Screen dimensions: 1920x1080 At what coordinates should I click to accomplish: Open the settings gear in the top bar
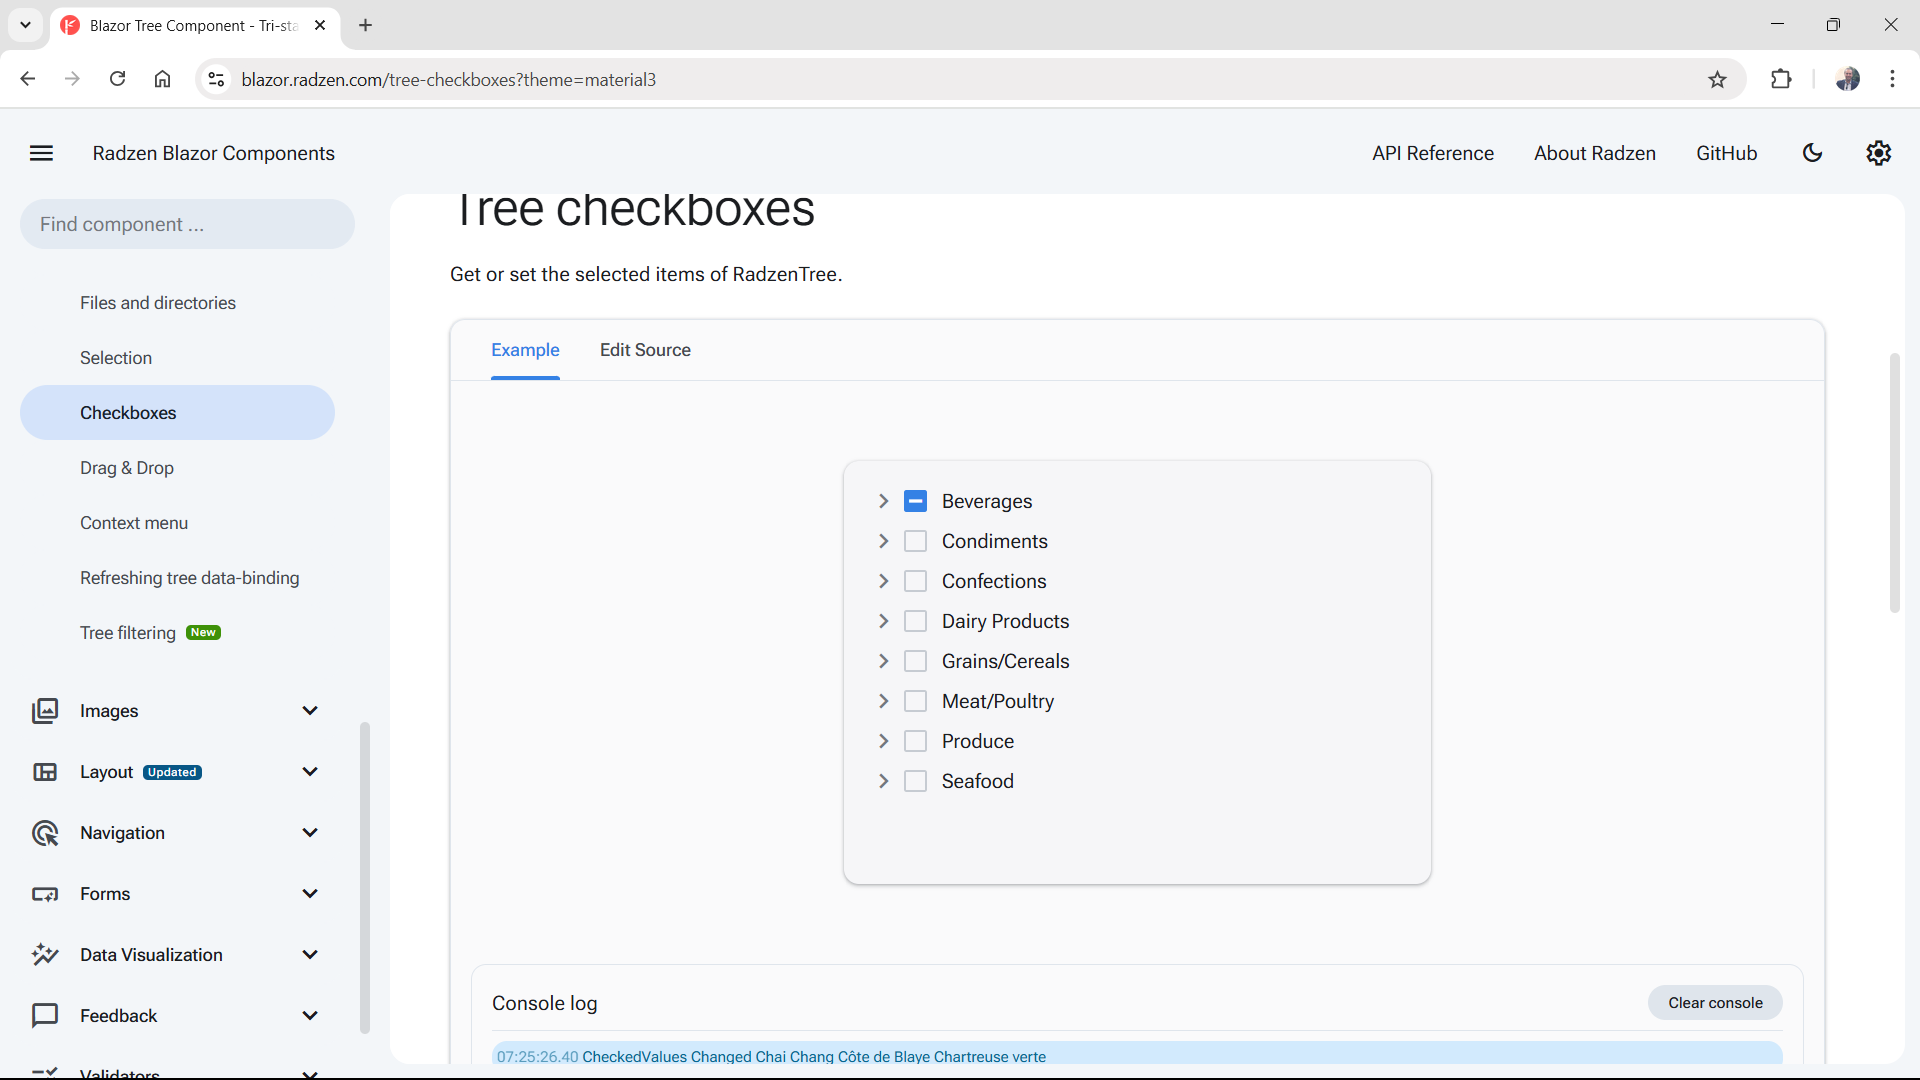(x=1878, y=153)
